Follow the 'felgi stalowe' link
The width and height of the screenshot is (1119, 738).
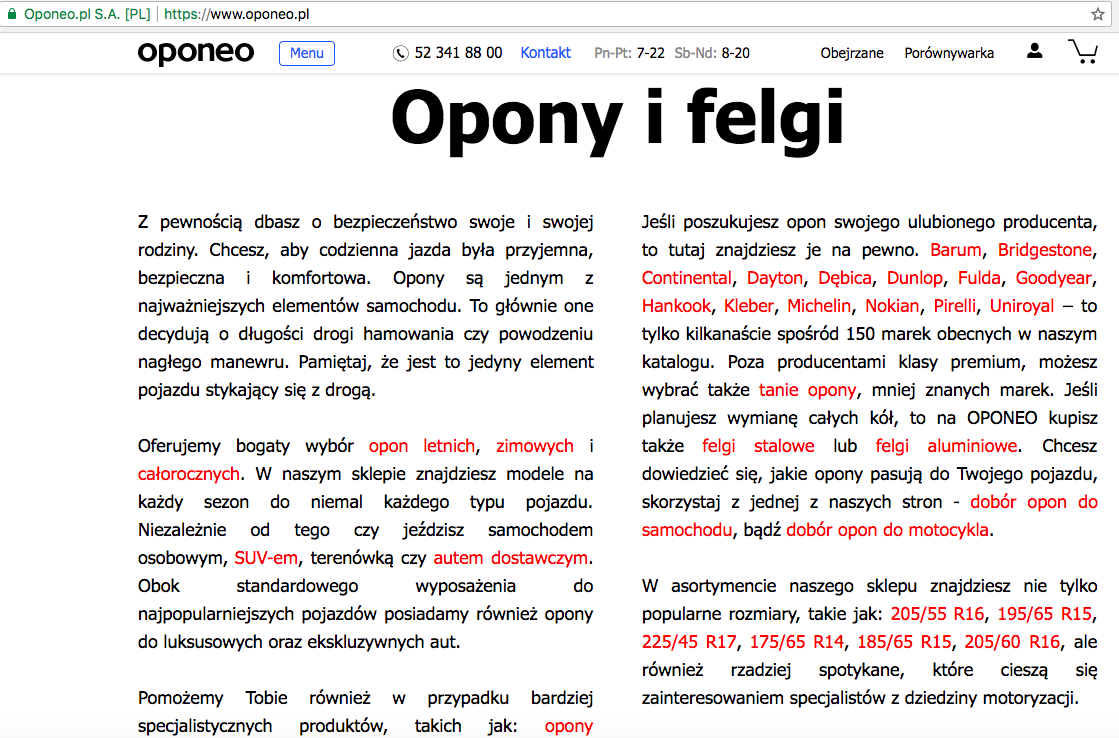[758, 445]
